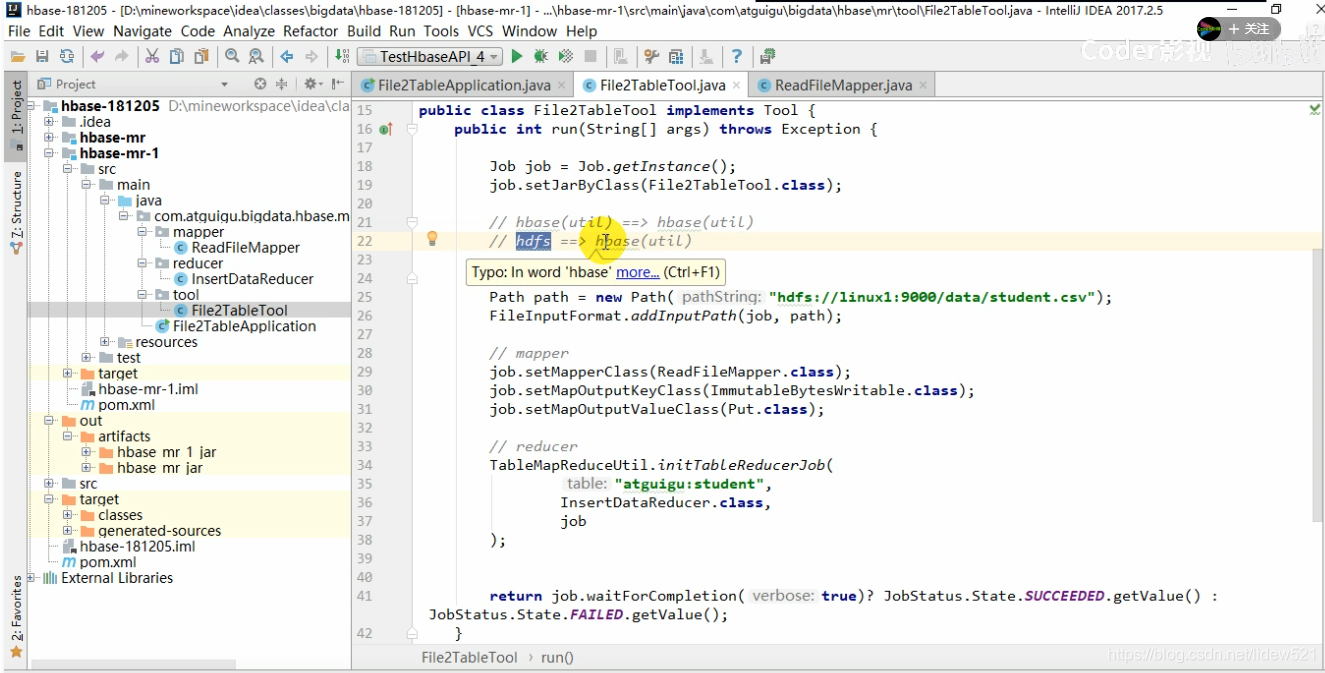The image size is (1325, 673).
Task: Click the rightmost green chip toolbar icon
Action: (x=767, y=57)
